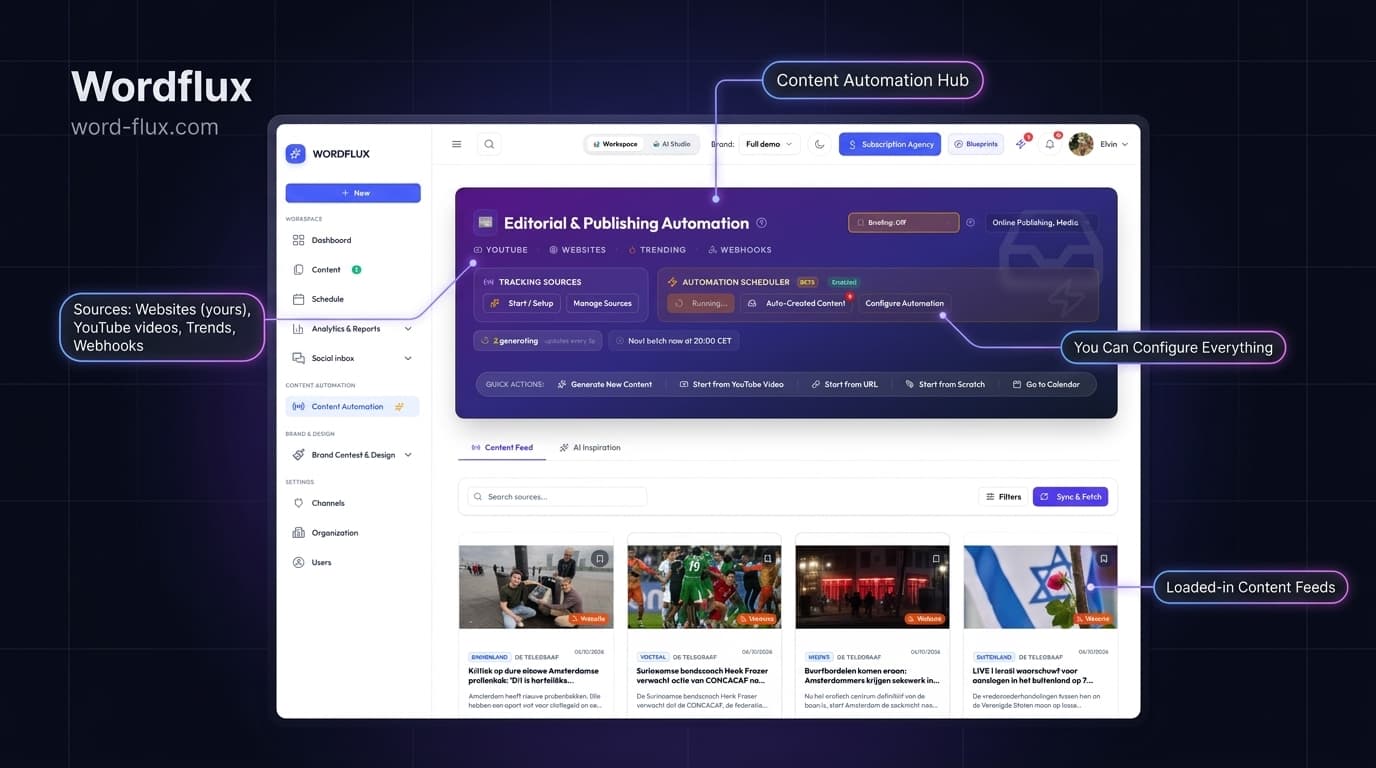
Task: Bookmark the Israel flag article card
Action: (1103, 559)
